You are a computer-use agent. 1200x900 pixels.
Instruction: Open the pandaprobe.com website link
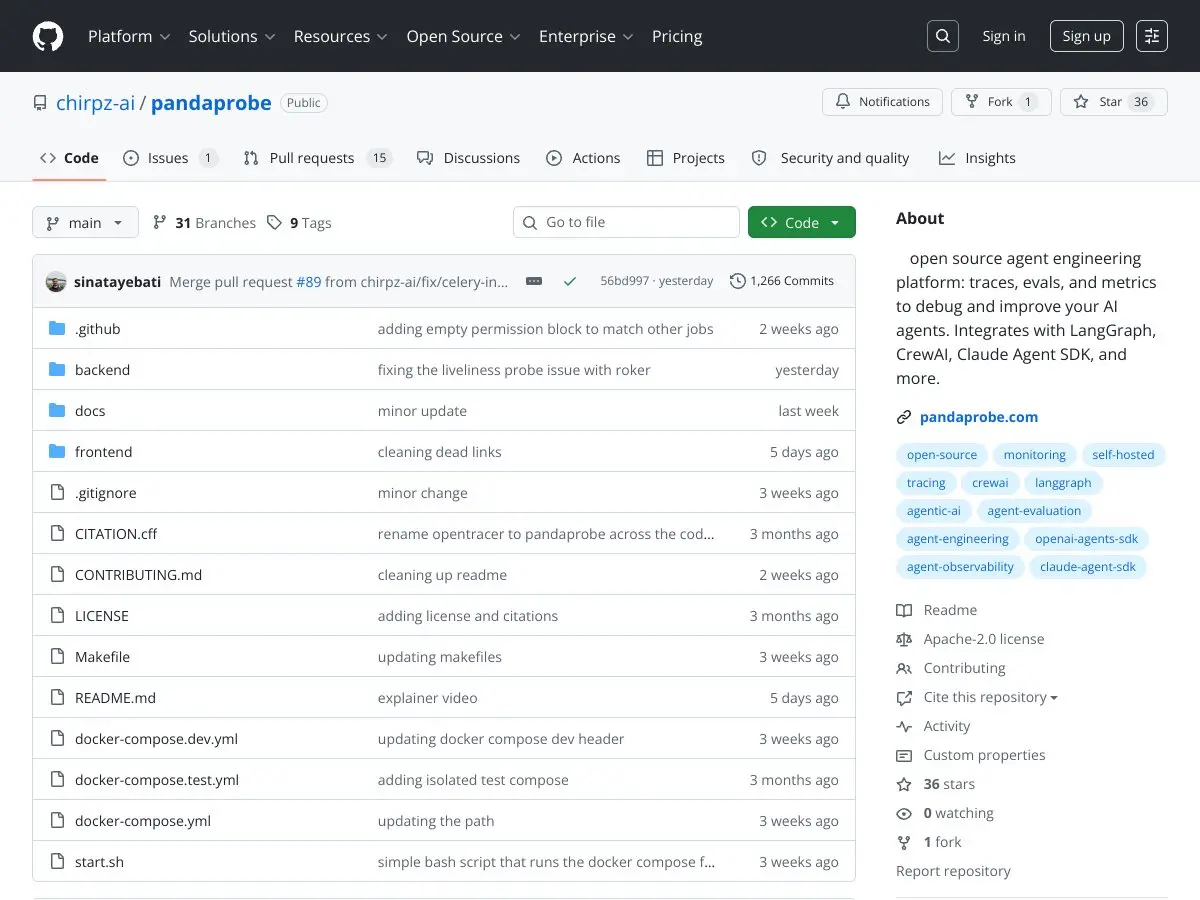pyautogui.click(x=979, y=417)
